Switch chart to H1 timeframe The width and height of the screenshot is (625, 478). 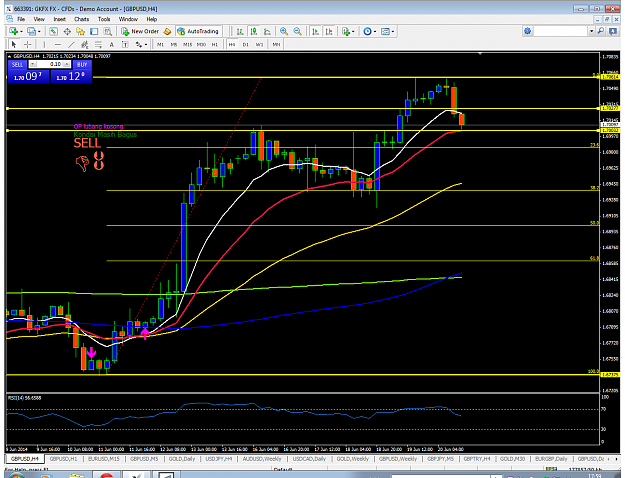[x=215, y=44]
